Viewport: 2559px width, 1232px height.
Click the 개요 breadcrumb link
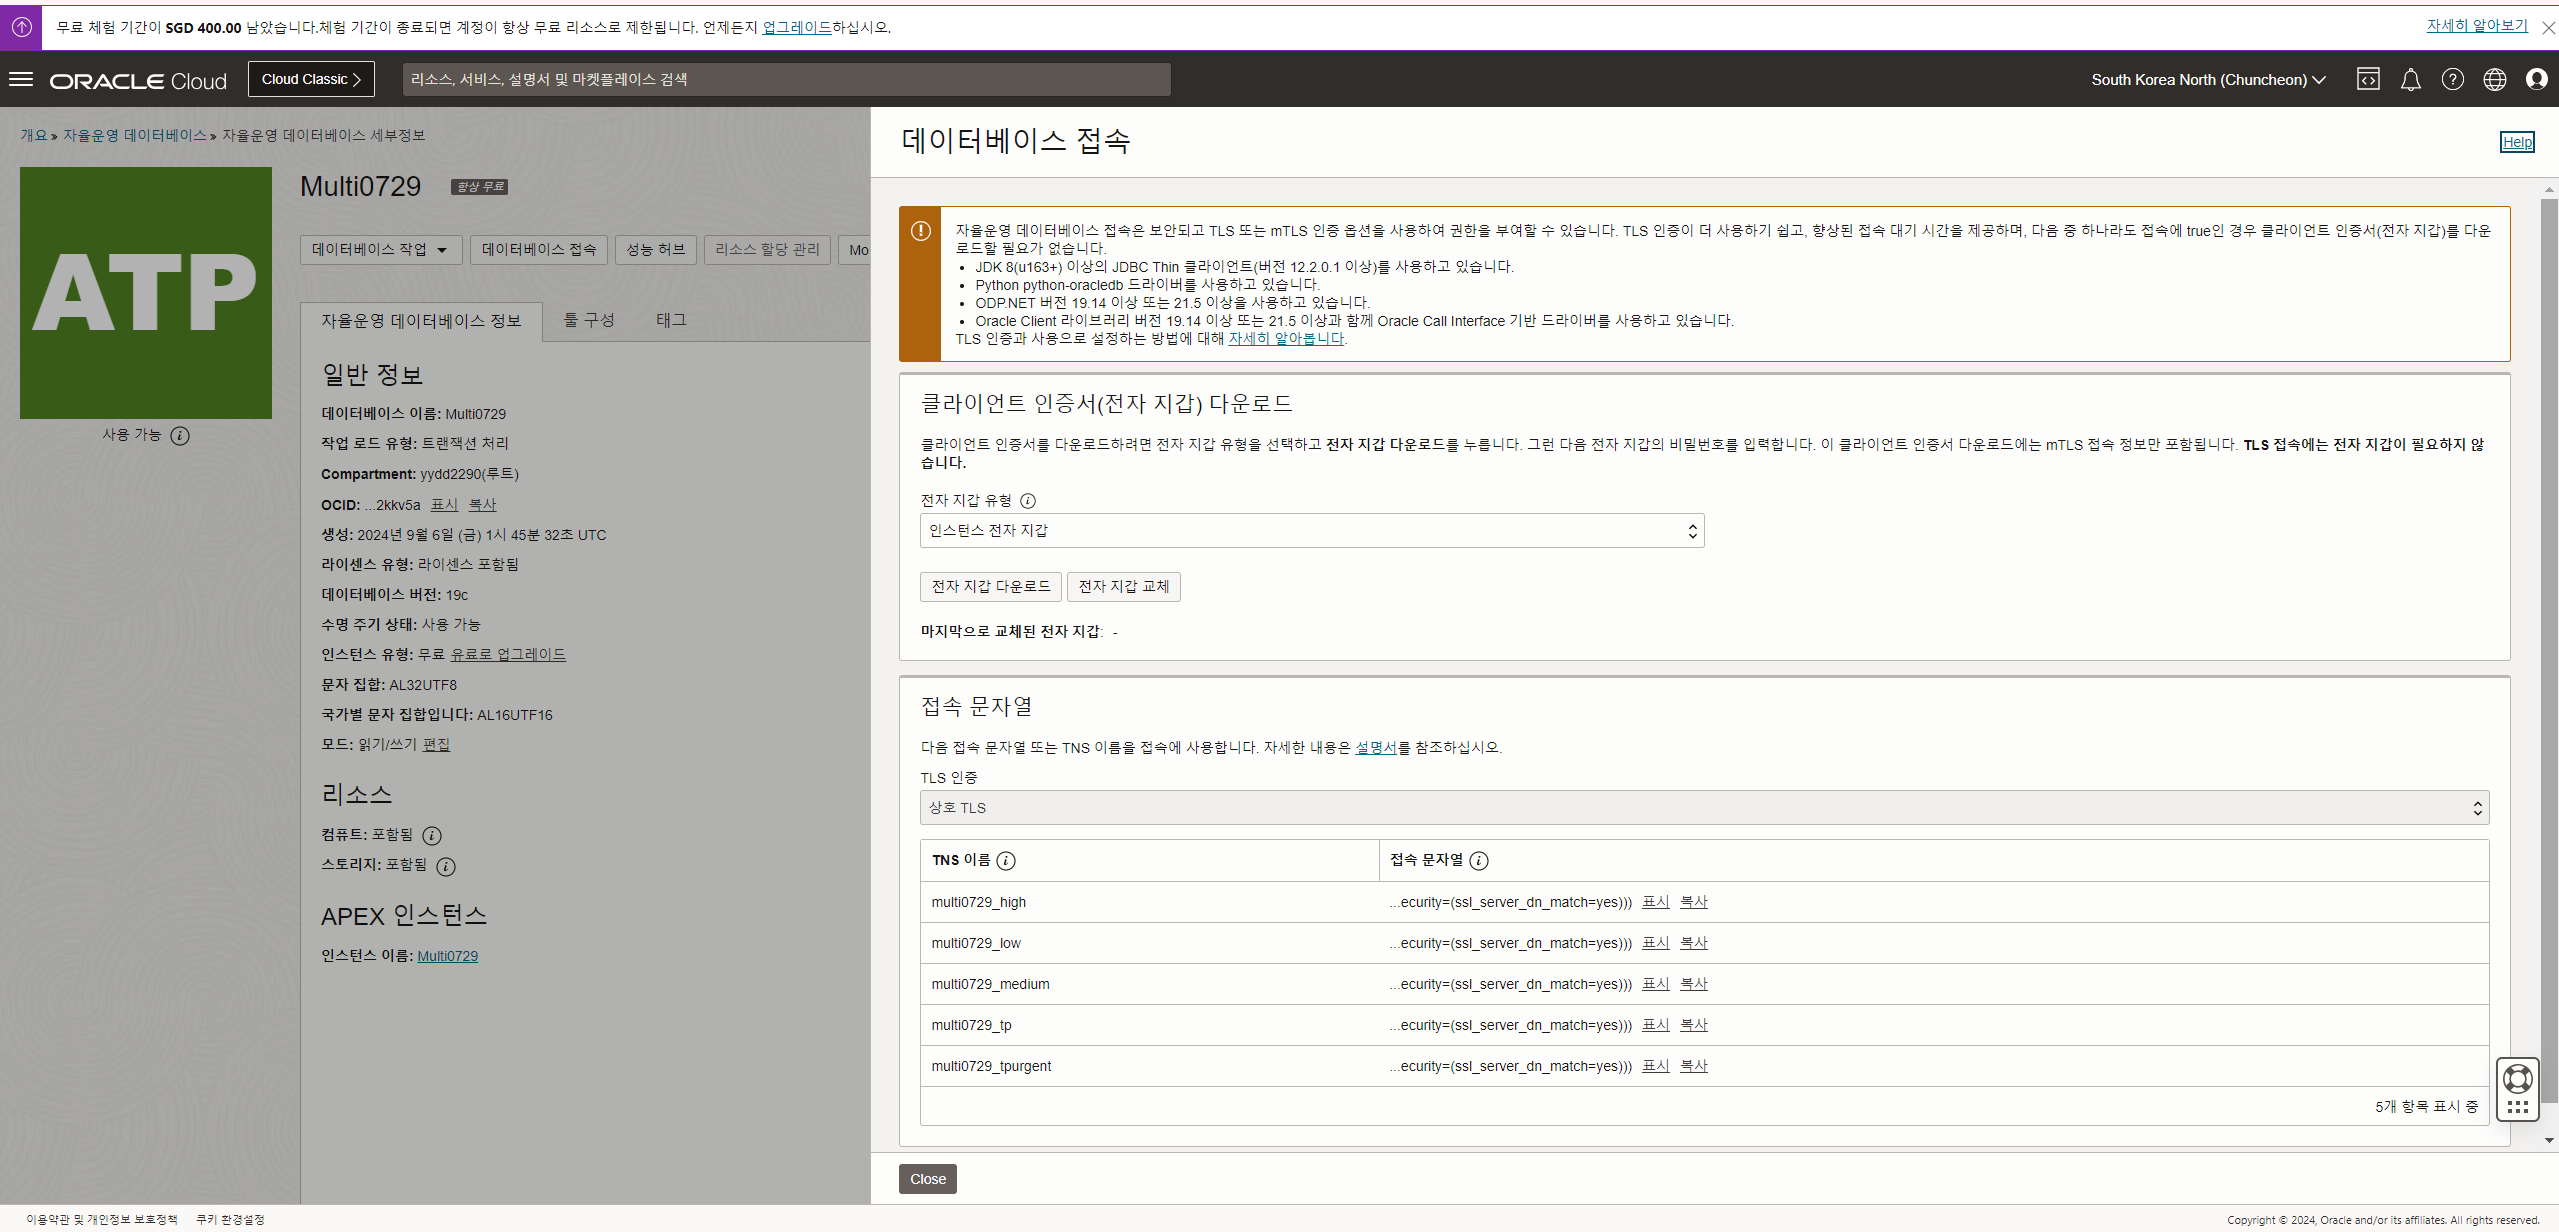pyautogui.click(x=34, y=135)
